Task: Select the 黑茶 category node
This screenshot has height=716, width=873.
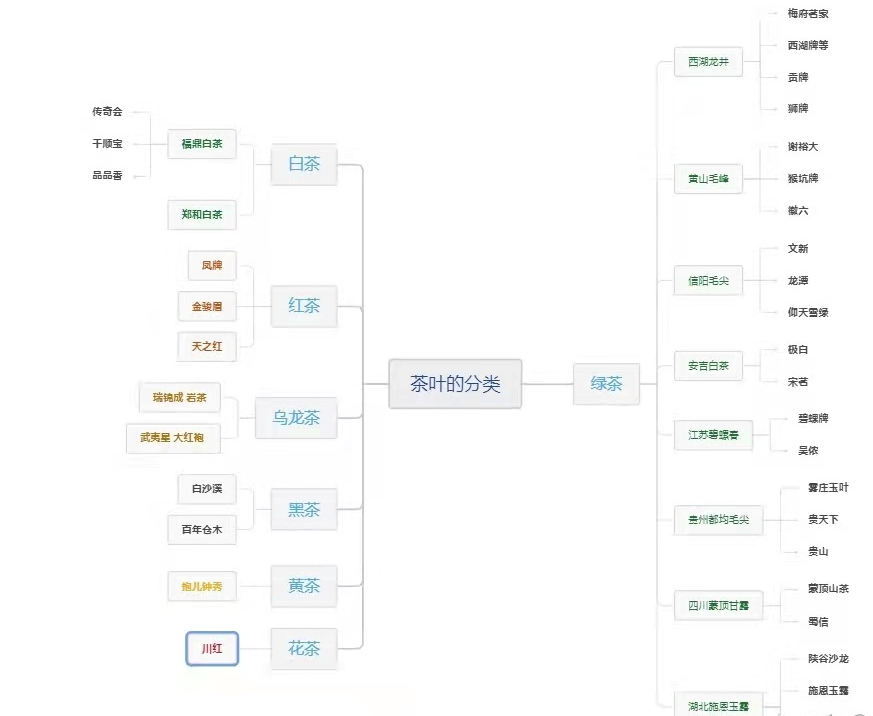Action: pyautogui.click(x=304, y=510)
